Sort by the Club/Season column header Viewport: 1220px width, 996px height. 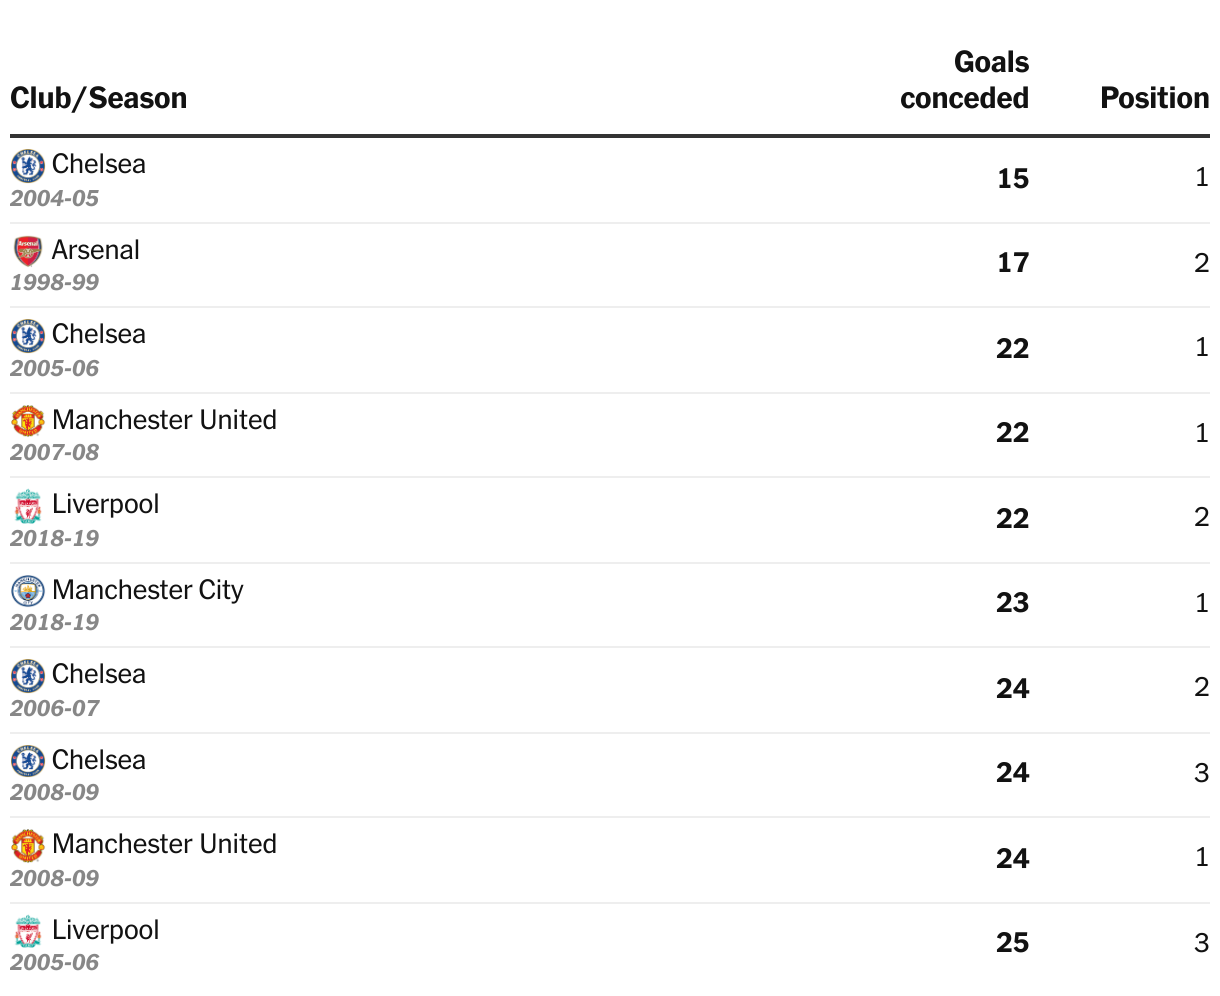(98, 98)
